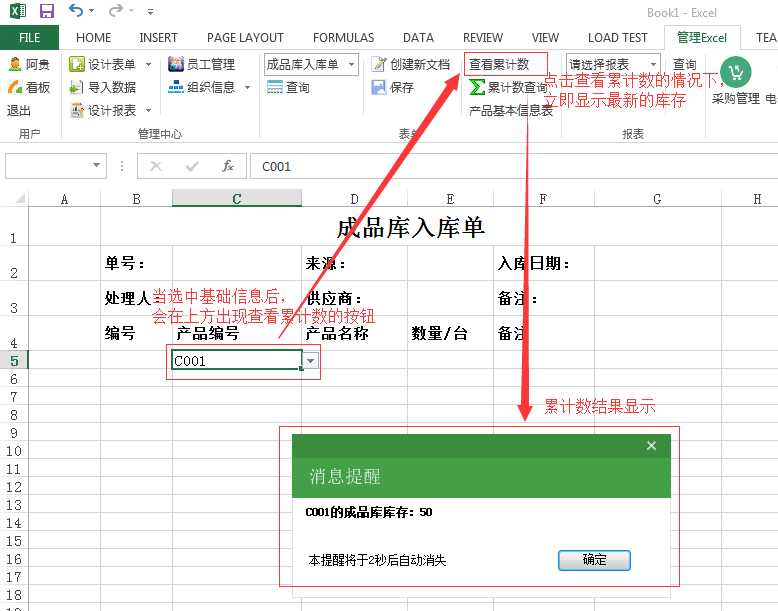This screenshot has width=778, height=611.
Task: Click the 阿贵 user icon
Action: (x=15, y=64)
